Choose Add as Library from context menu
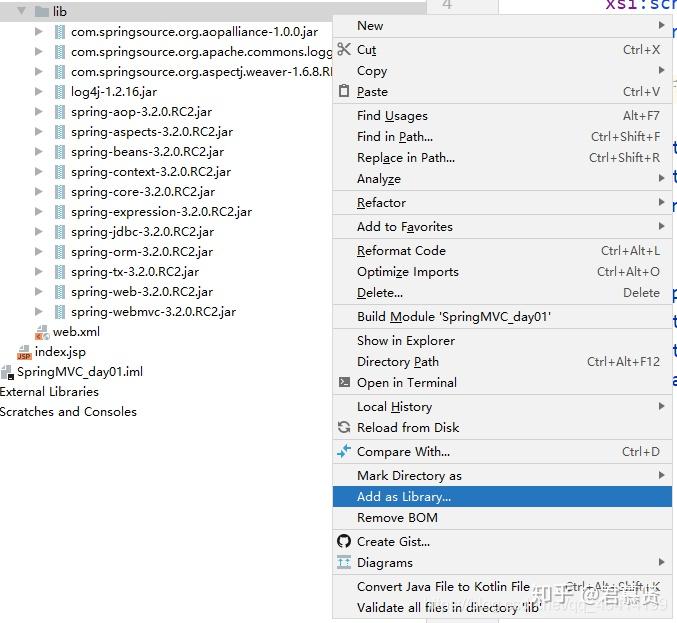This screenshot has width=677, height=623. [404, 496]
